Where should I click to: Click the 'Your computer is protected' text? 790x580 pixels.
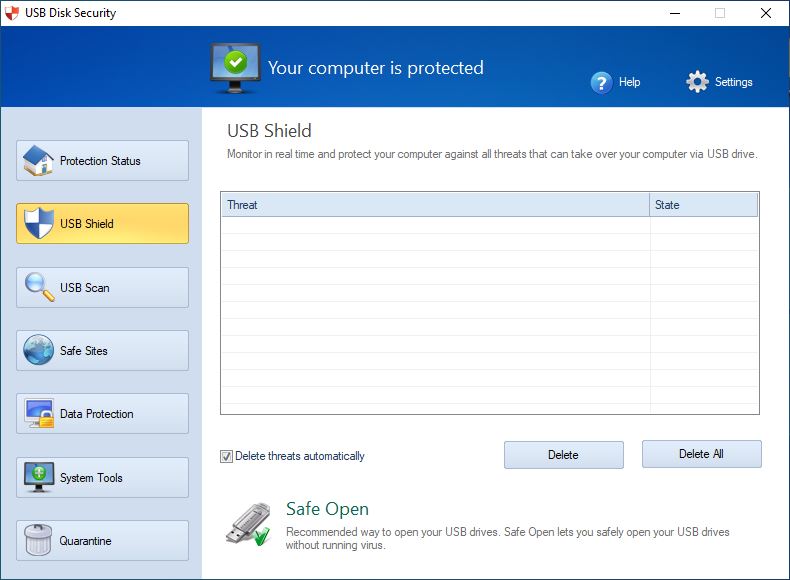[x=375, y=68]
